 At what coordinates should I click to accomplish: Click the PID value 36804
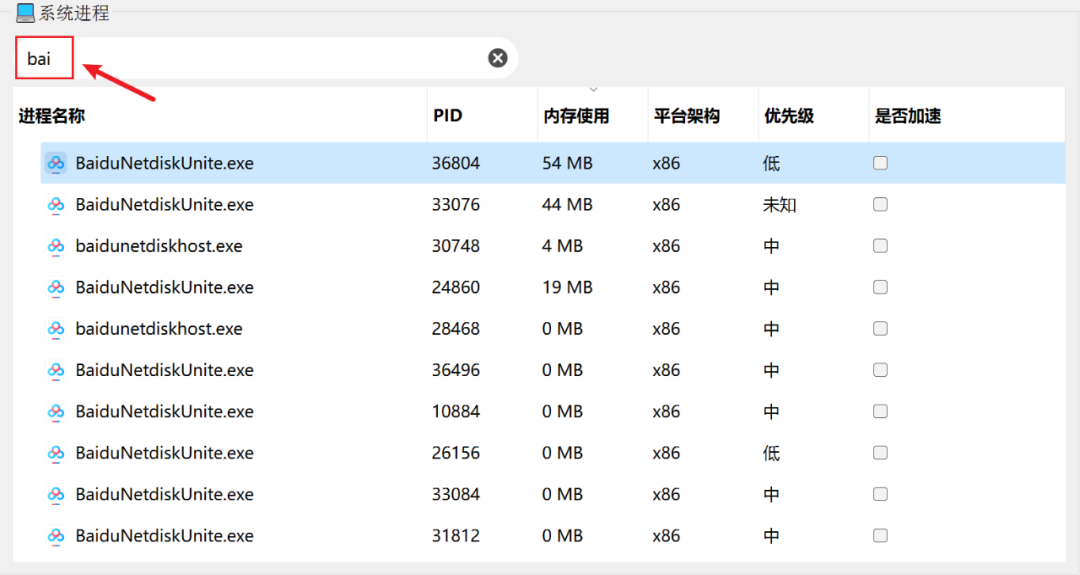click(x=456, y=163)
